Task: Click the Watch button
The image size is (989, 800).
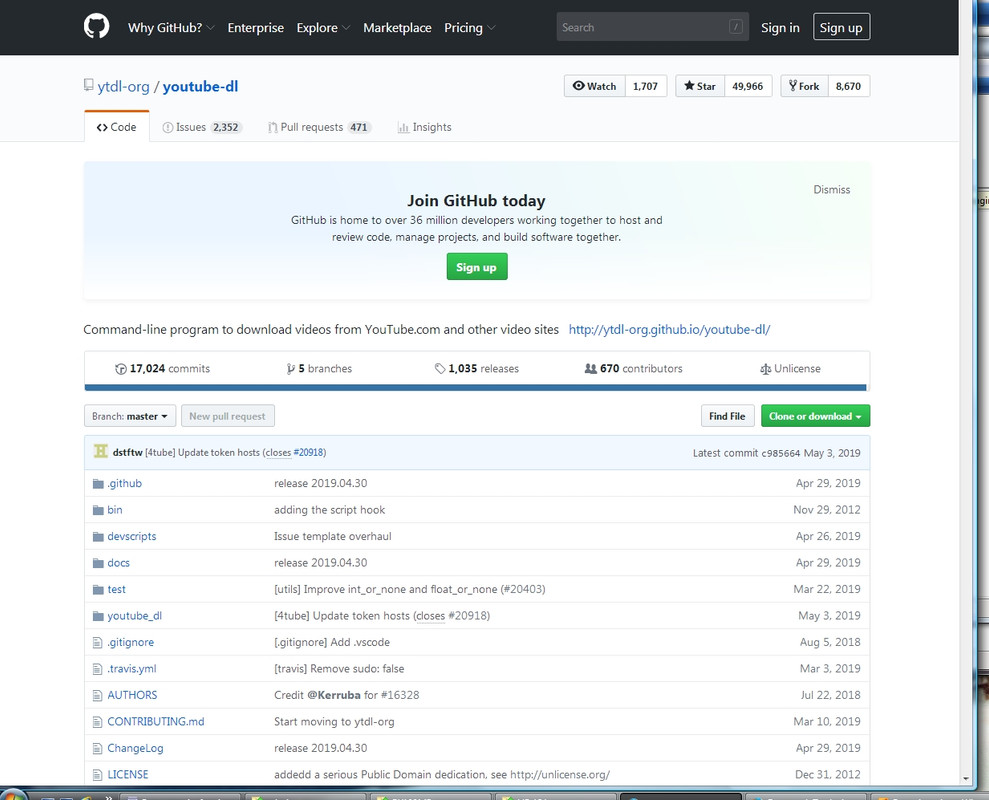Action: point(595,86)
